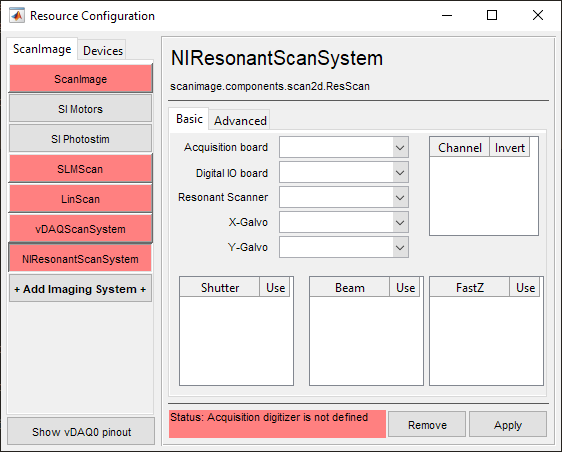
Task: Click the Digital IO board label
Action: [x=232, y=173]
